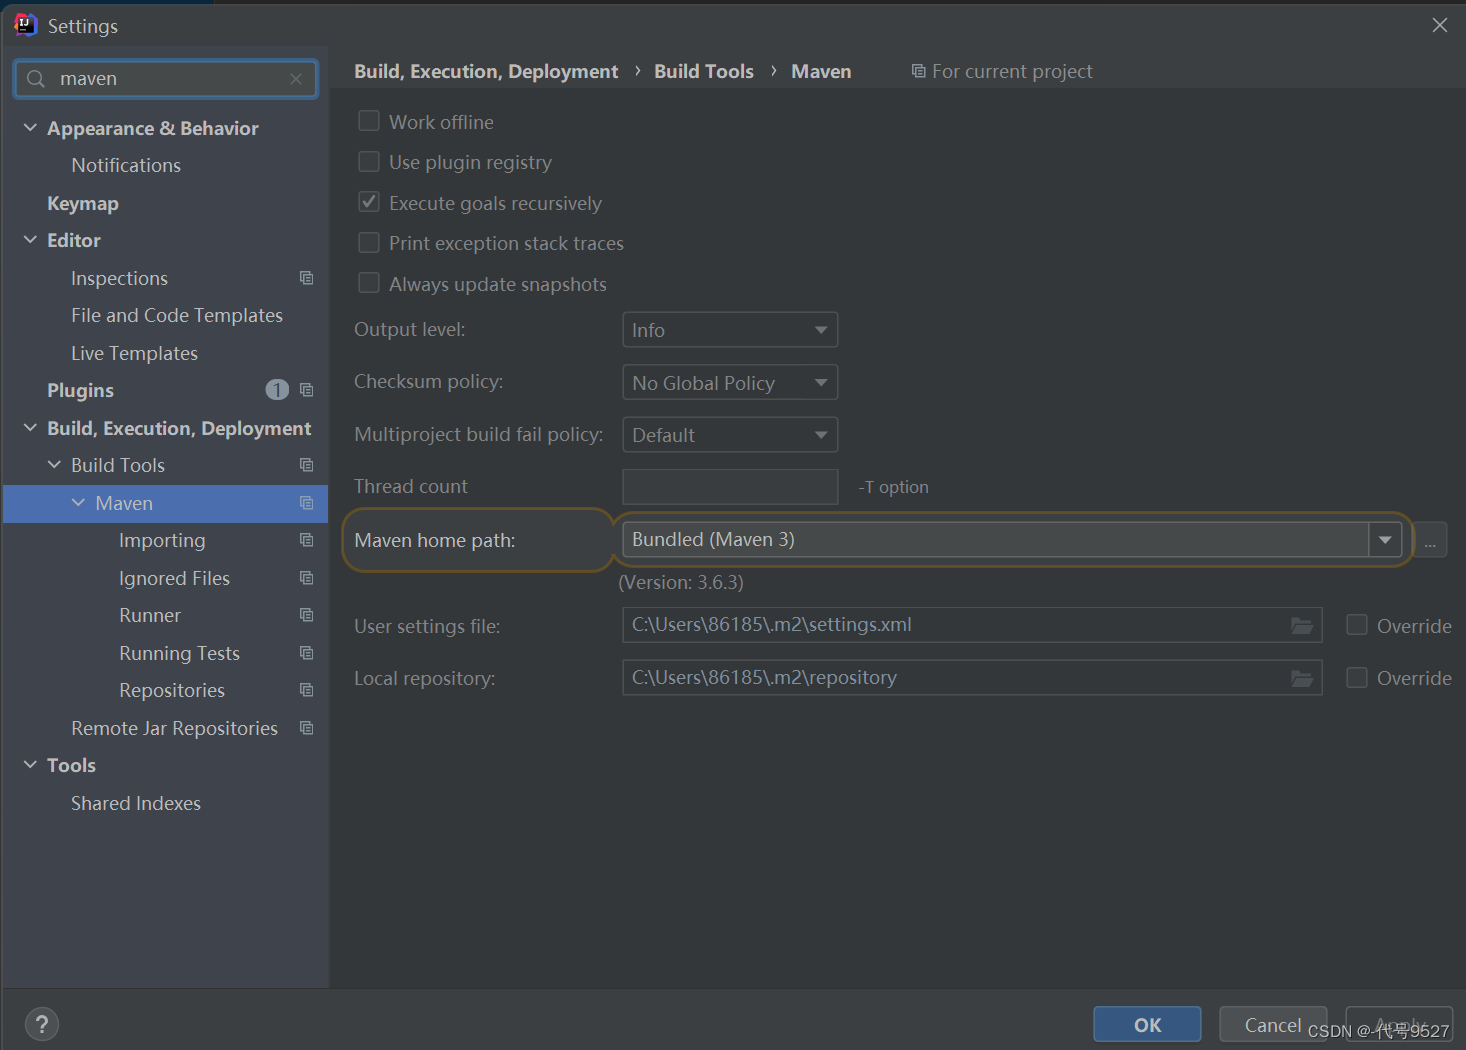Clear the maven search text with the X icon
This screenshot has height=1050, width=1466.
click(296, 79)
